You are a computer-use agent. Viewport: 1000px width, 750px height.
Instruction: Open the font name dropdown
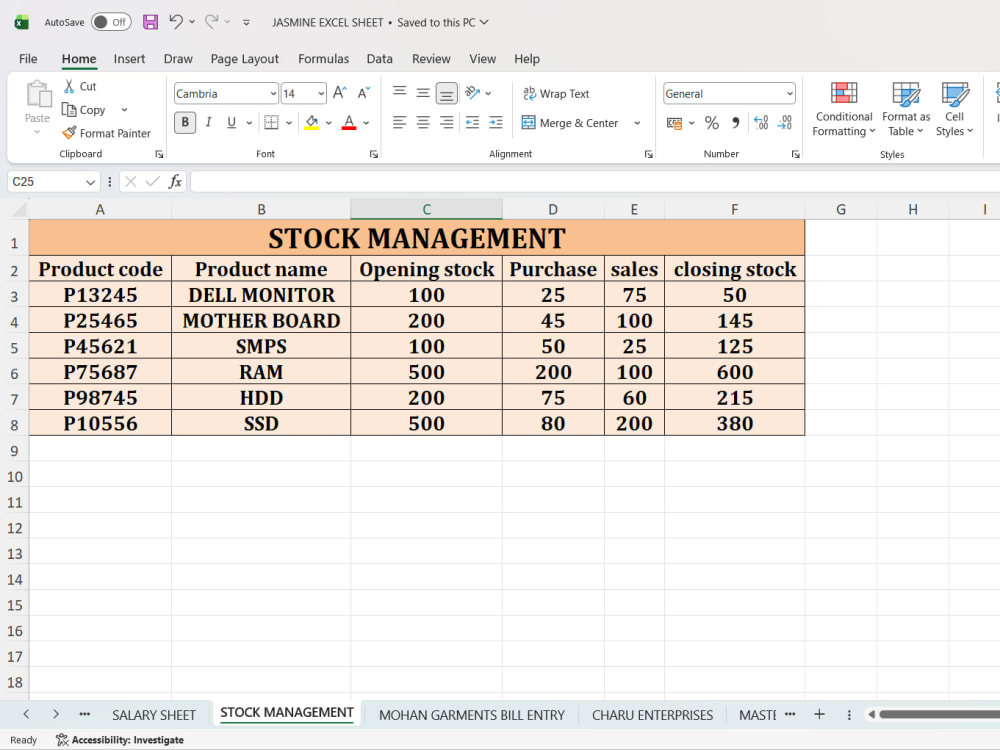pyautogui.click(x=273, y=94)
